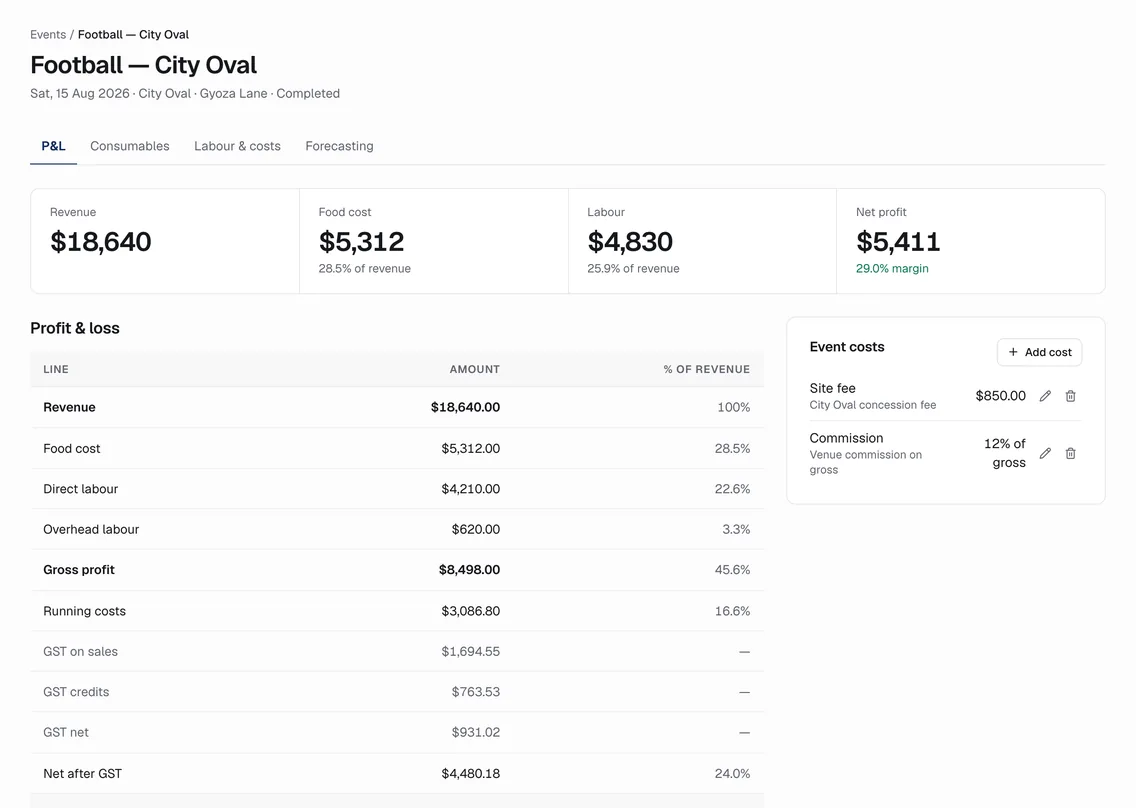
Task: Select the Overhead labour row label
Action: point(91,530)
